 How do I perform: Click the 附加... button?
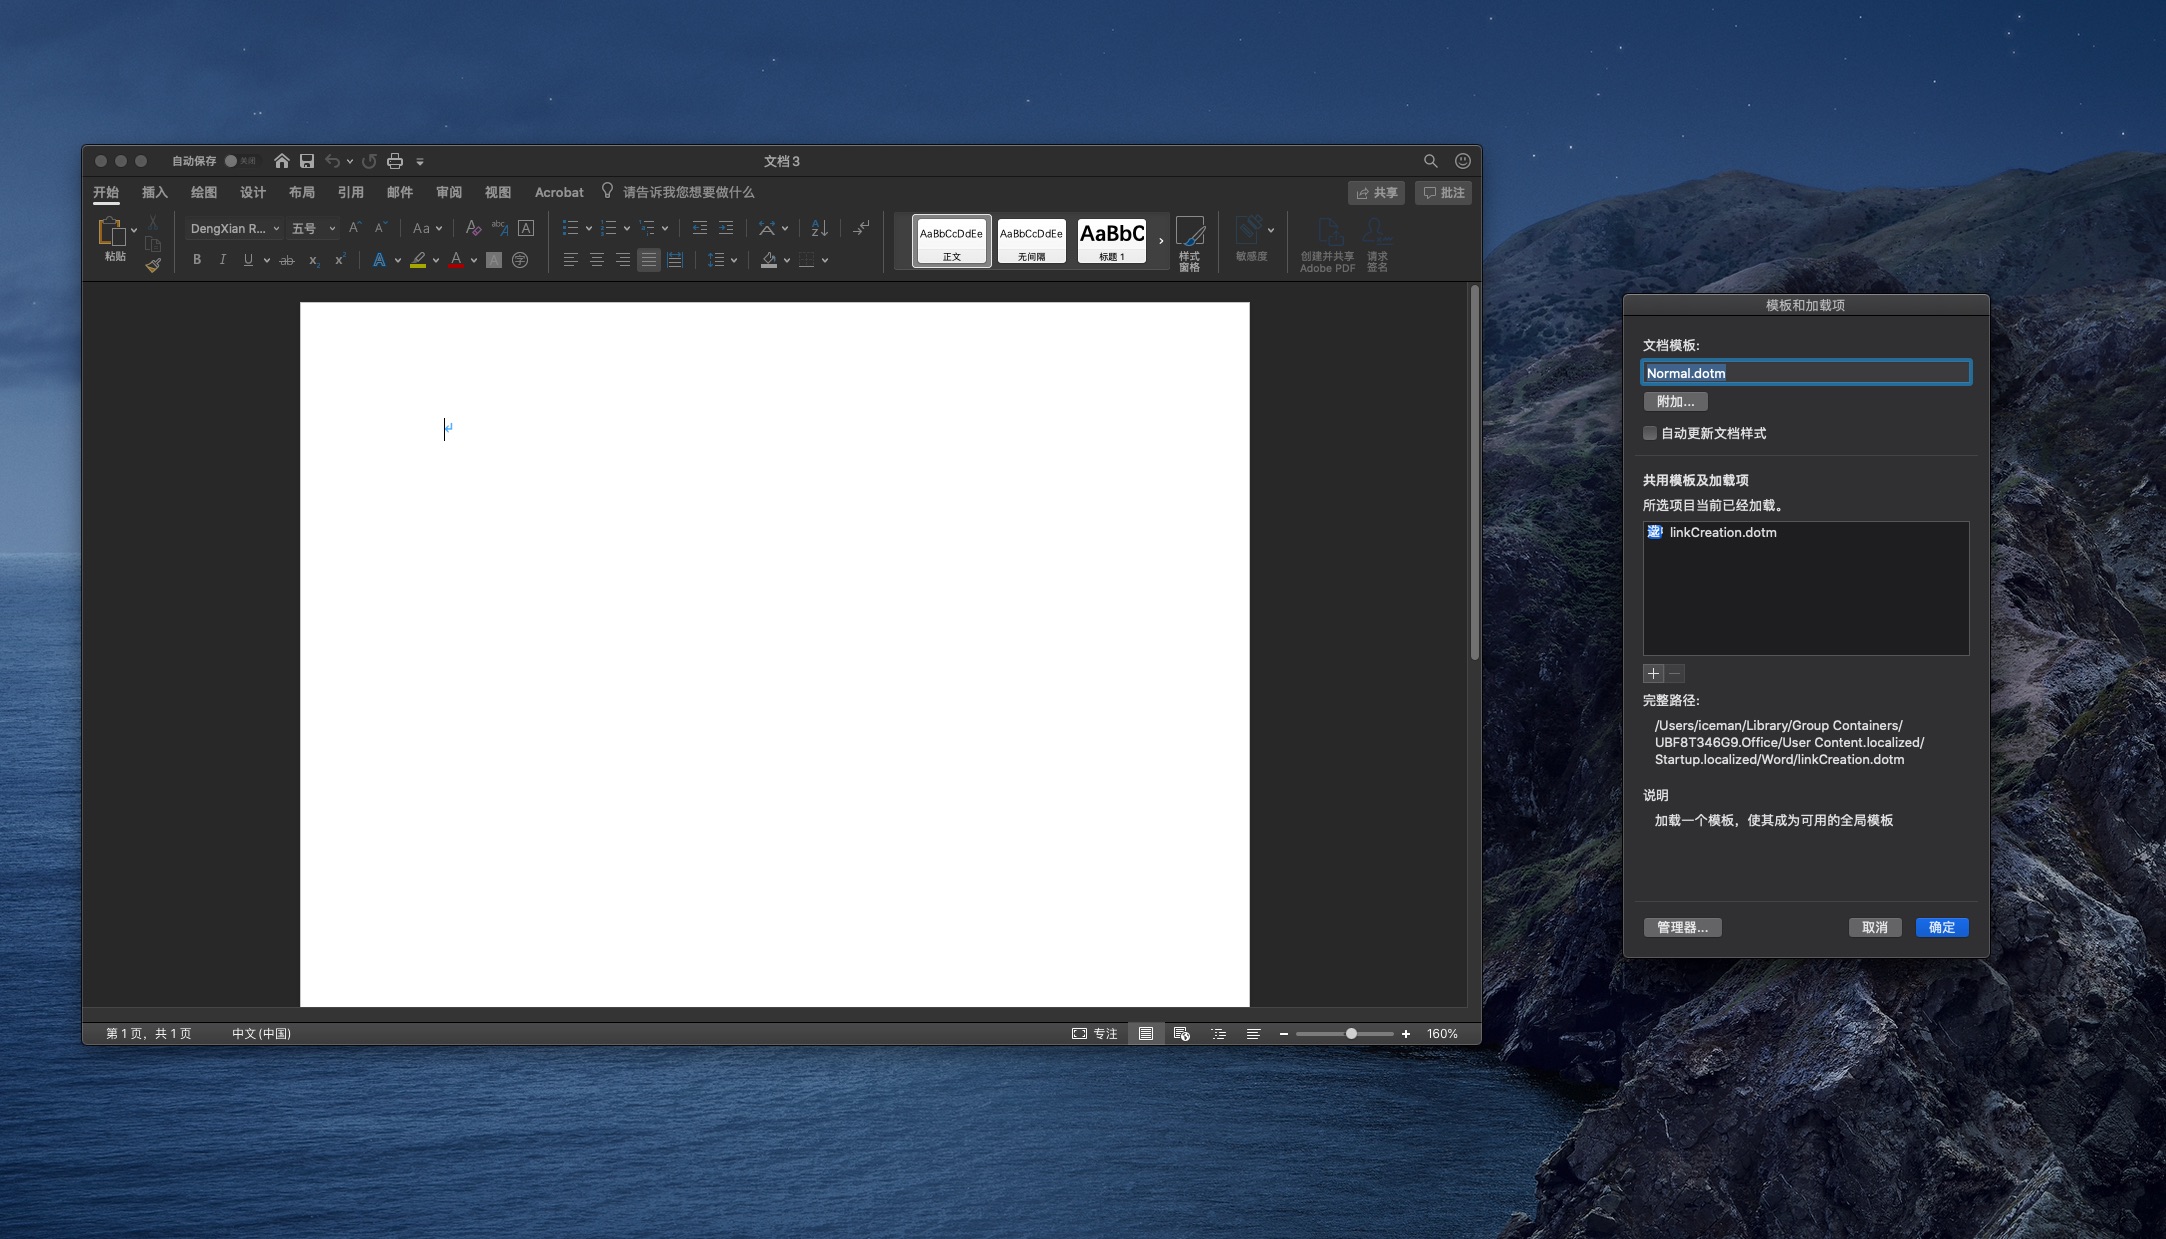(x=1675, y=401)
